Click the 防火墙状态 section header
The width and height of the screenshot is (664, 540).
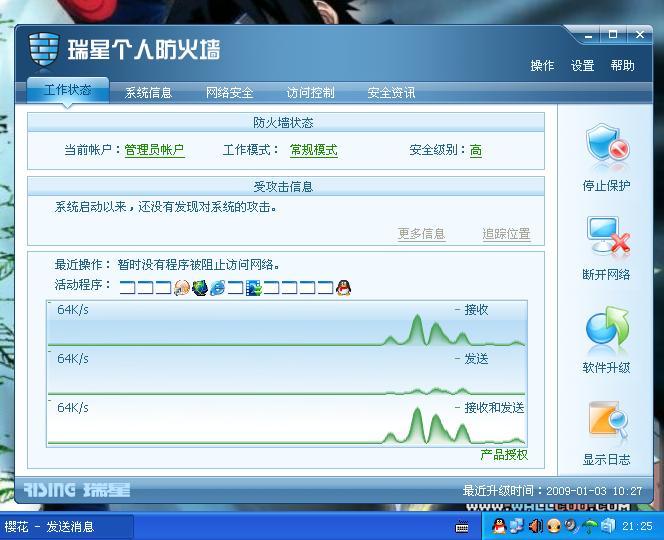click(x=286, y=123)
